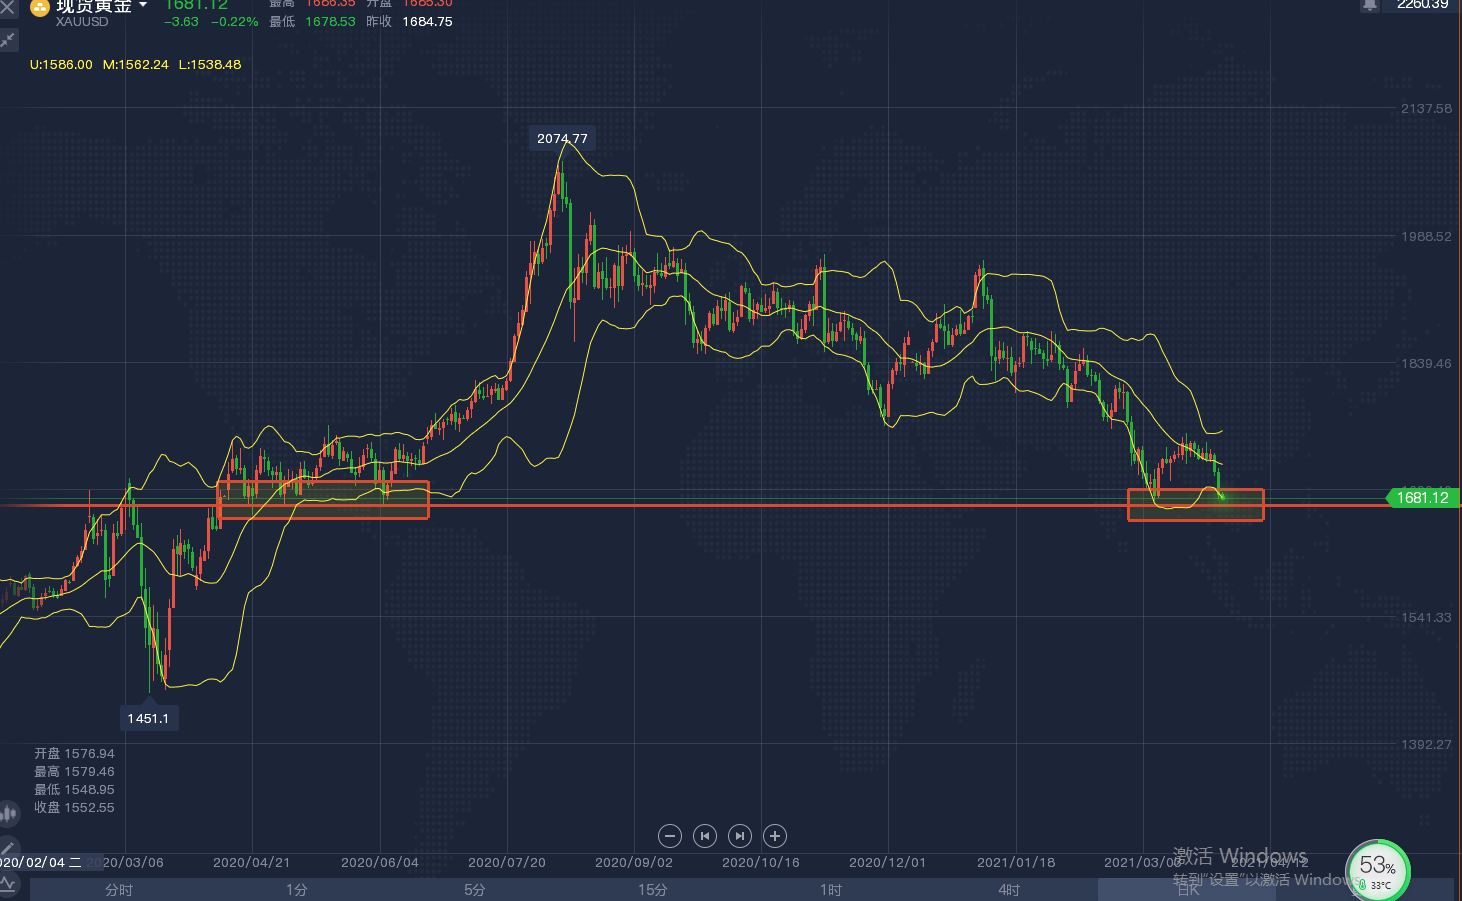Switch to the 5分 timeframe tab
Image resolution: width=1462 pixels, height=901 pixels.
[475, 890]
